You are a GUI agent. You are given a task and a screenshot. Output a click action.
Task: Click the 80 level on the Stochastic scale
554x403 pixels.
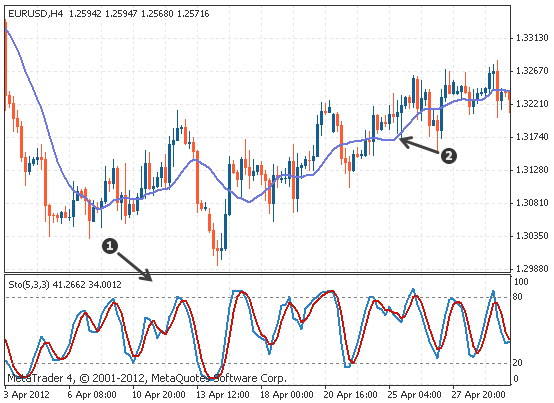(x=517, y=297)
